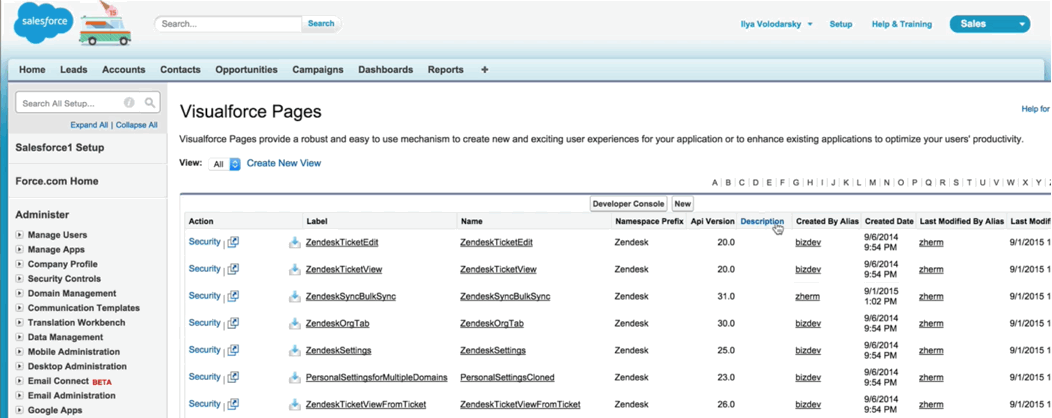Open the Ilya Volodarsky user menu

pyautogui.click(x=776, y=24)
